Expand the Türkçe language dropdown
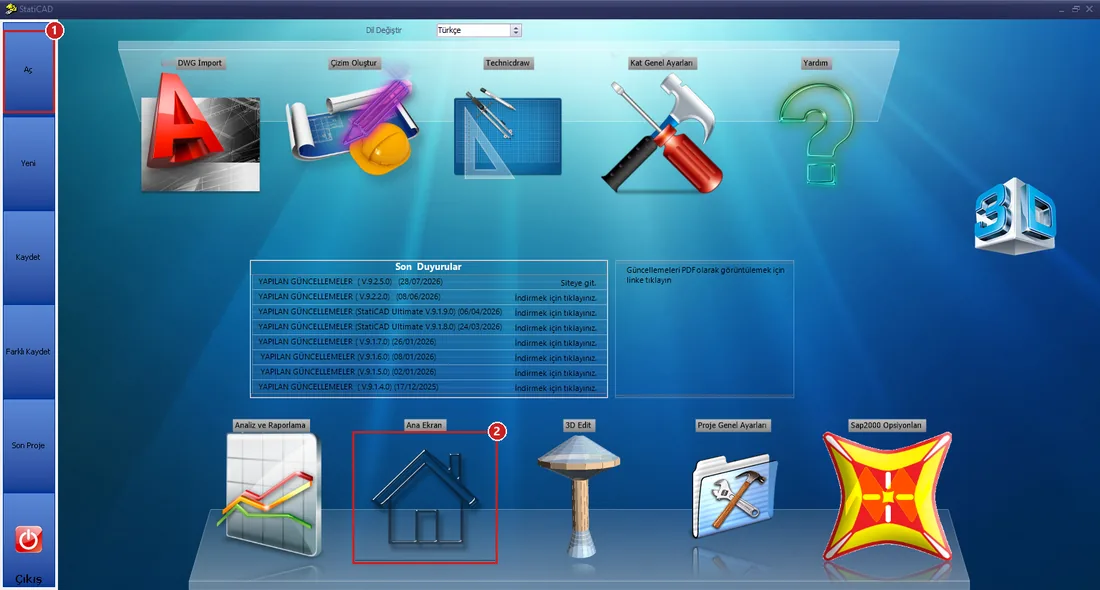This screenshot has height=590, width=1100. 516,30
